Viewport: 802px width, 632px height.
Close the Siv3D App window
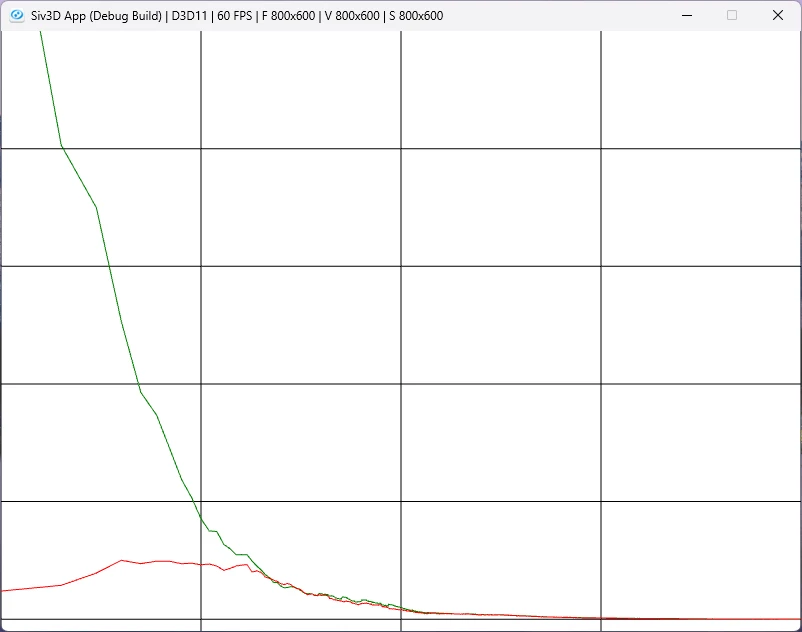click(777, 15)
